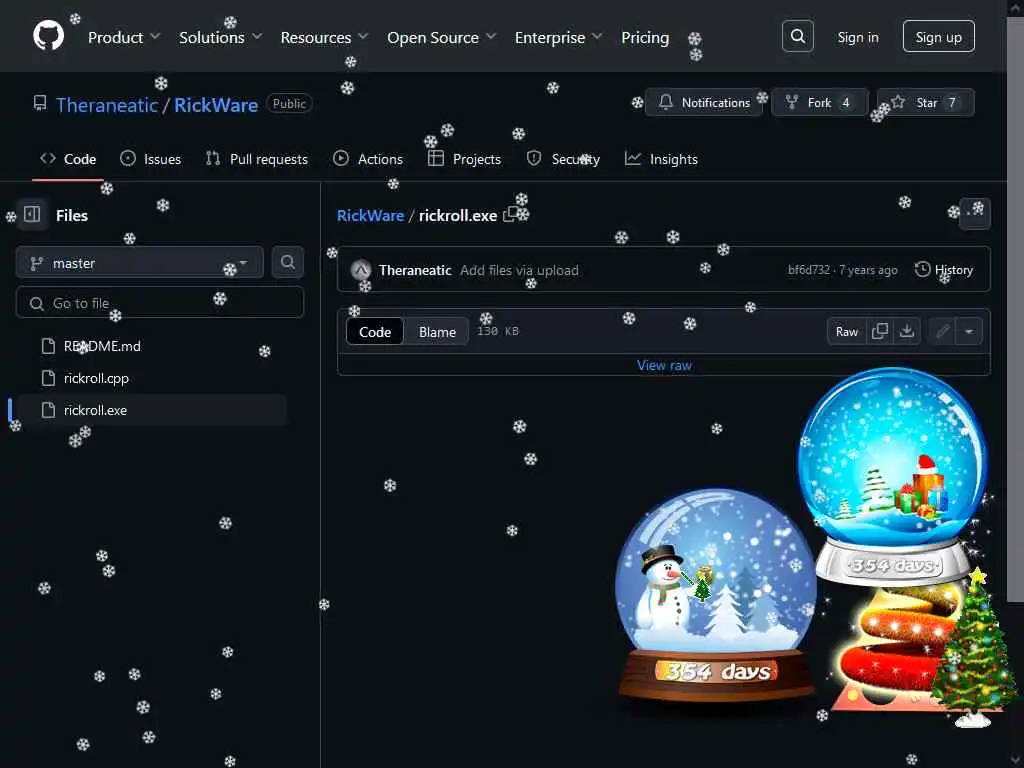This screenshot has width=1024, height=768.
Task: Select the Blame view toggle
Action: pos(437,331)
